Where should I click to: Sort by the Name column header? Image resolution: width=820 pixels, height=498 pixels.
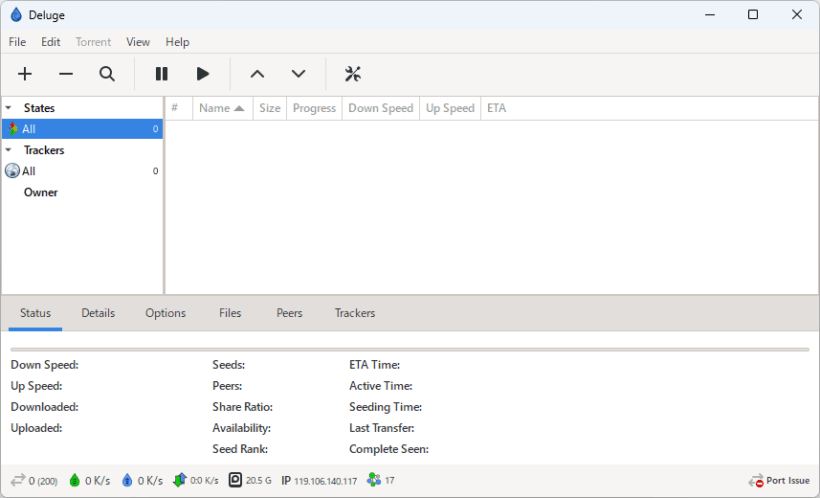[x=223, y=108]
